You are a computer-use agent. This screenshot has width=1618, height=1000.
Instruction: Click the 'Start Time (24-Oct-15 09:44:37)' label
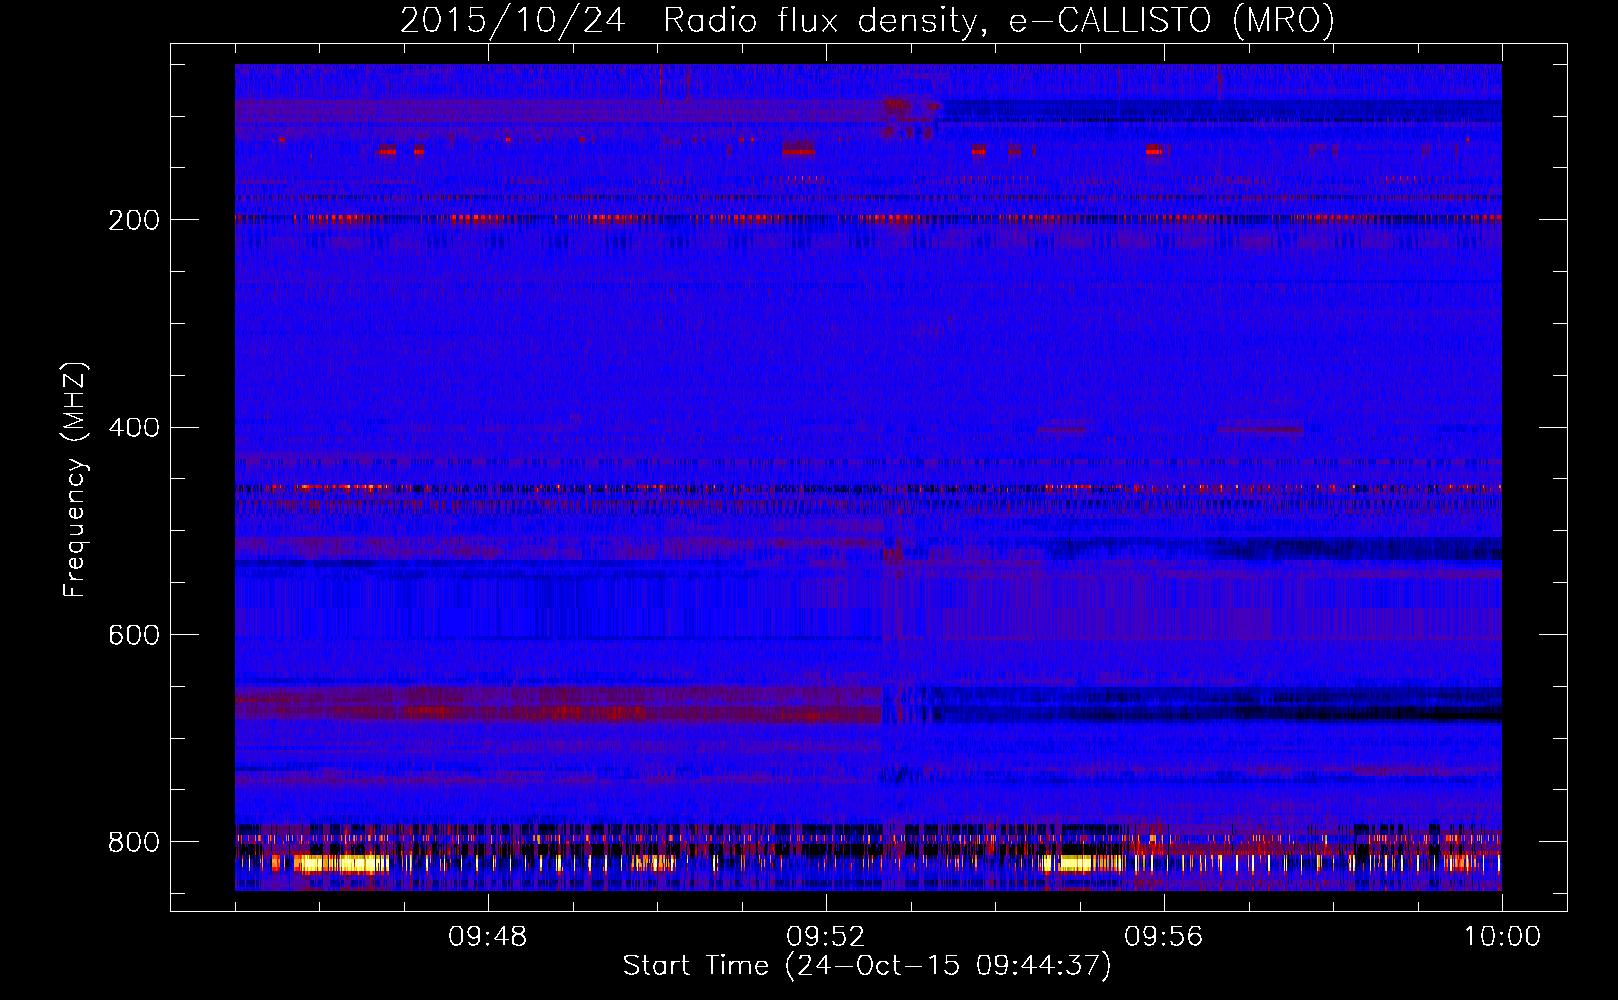[867, 966]
